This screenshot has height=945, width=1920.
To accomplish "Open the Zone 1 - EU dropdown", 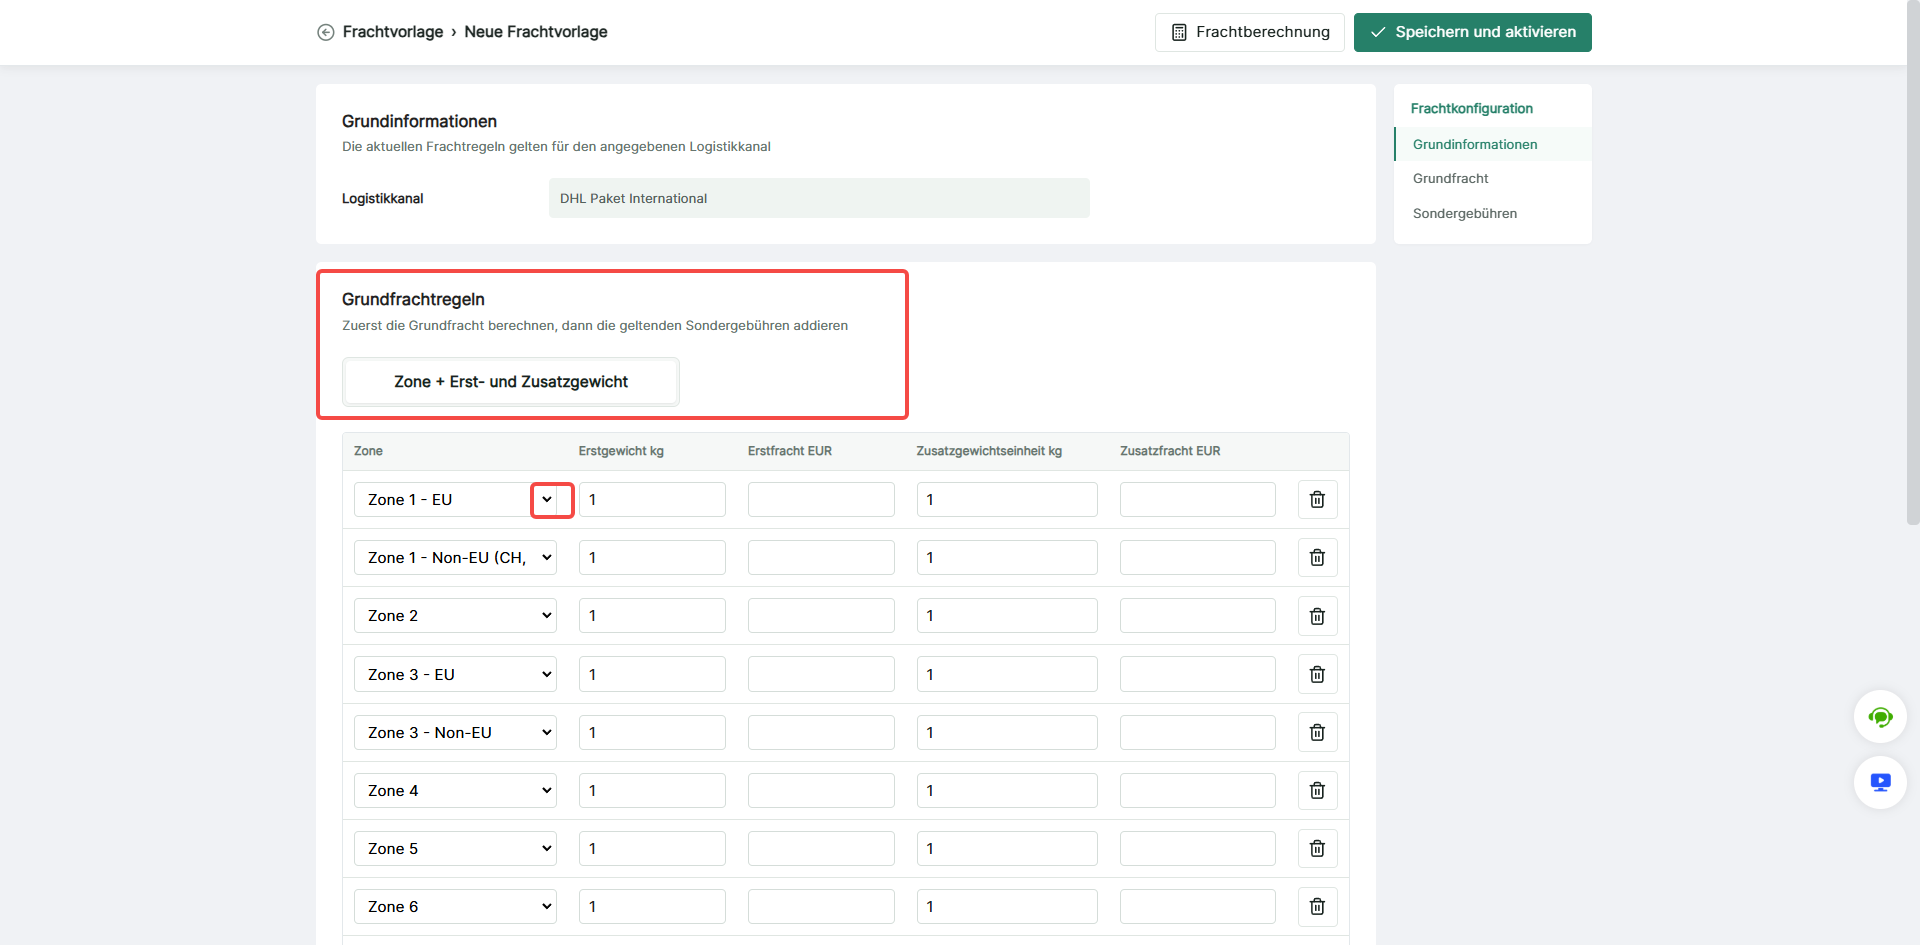I will point(456,500).
